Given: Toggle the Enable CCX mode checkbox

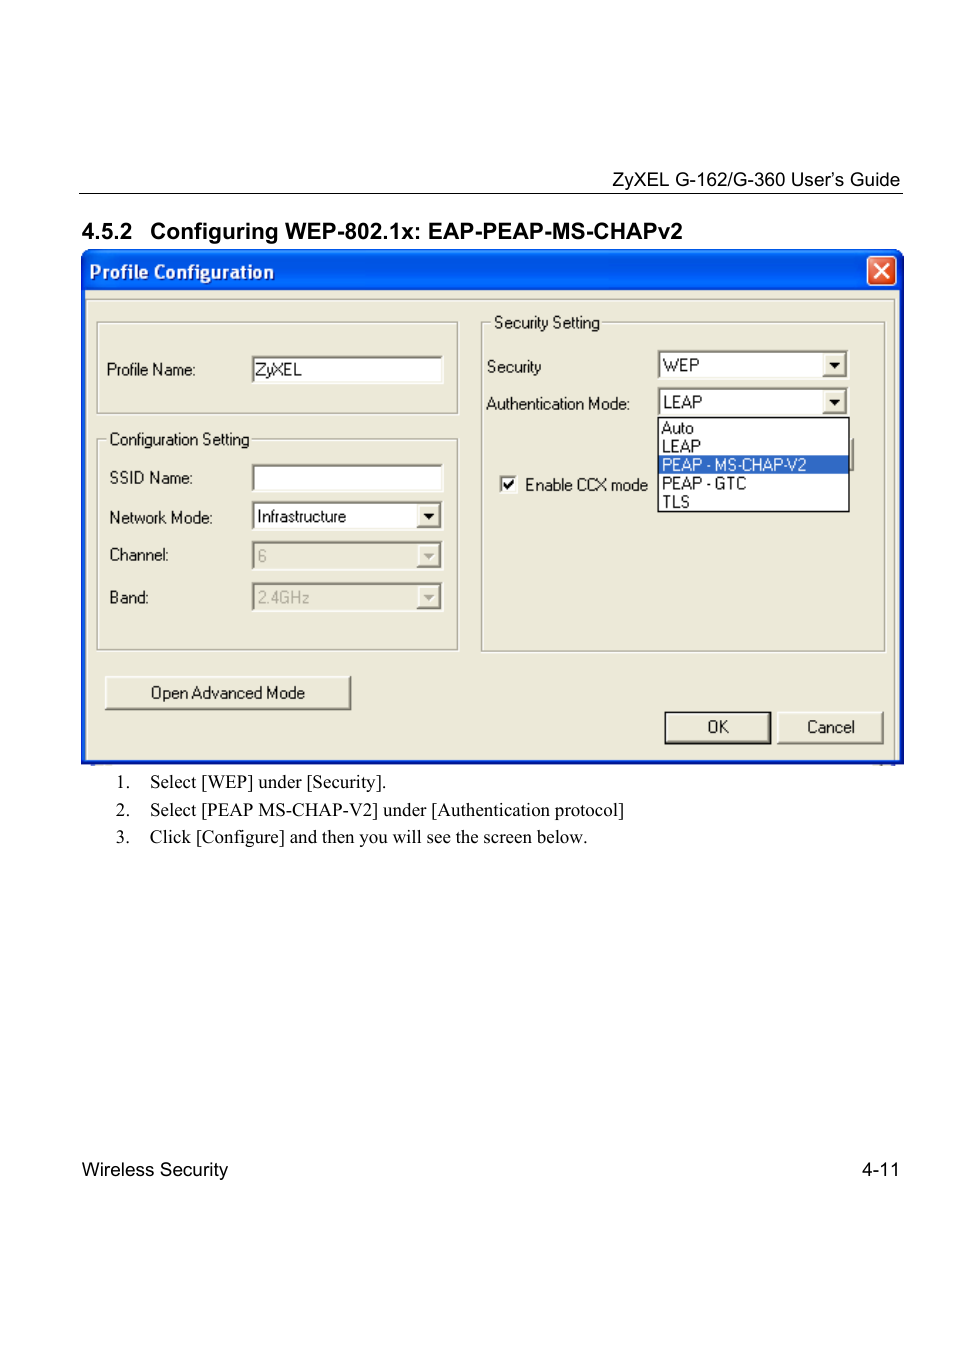Looking at the screenshot, I should [x=508, y=484].
